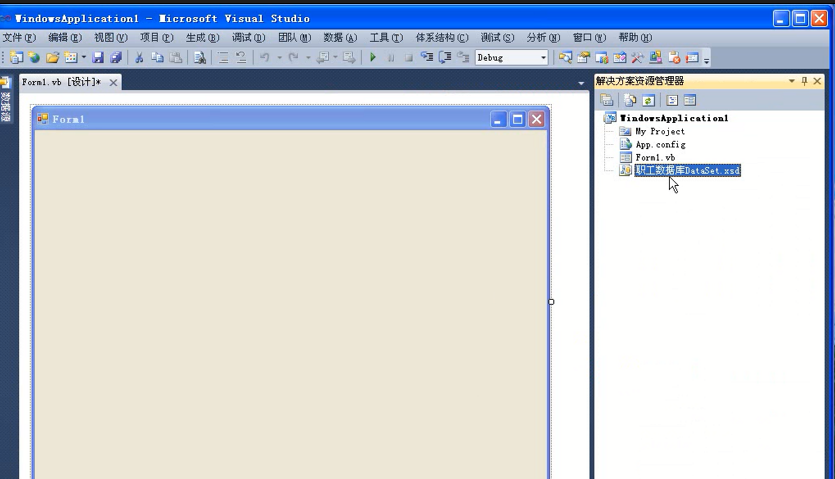
Task: Open the 团队(M) menu
Action: point(294,38)
